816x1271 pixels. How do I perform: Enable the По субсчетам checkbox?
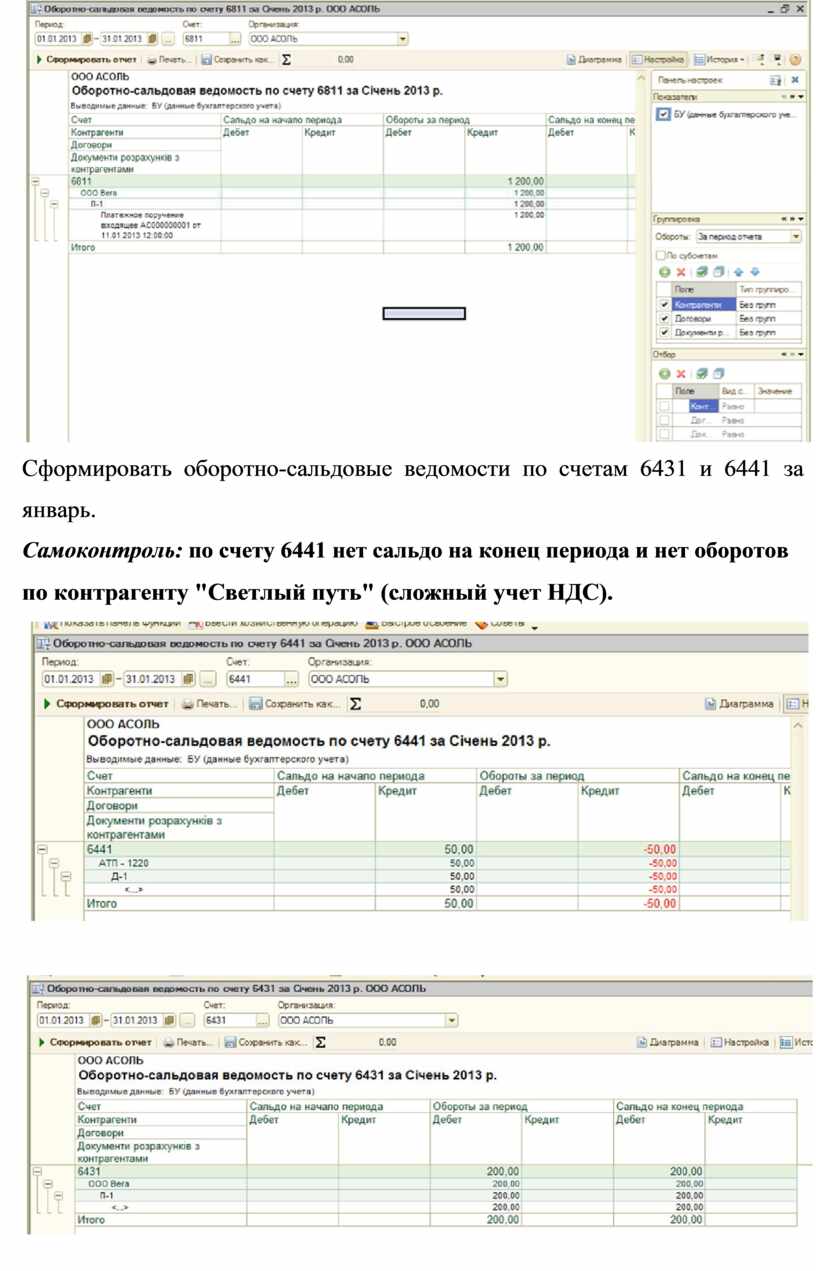click(x=660, y=255)
